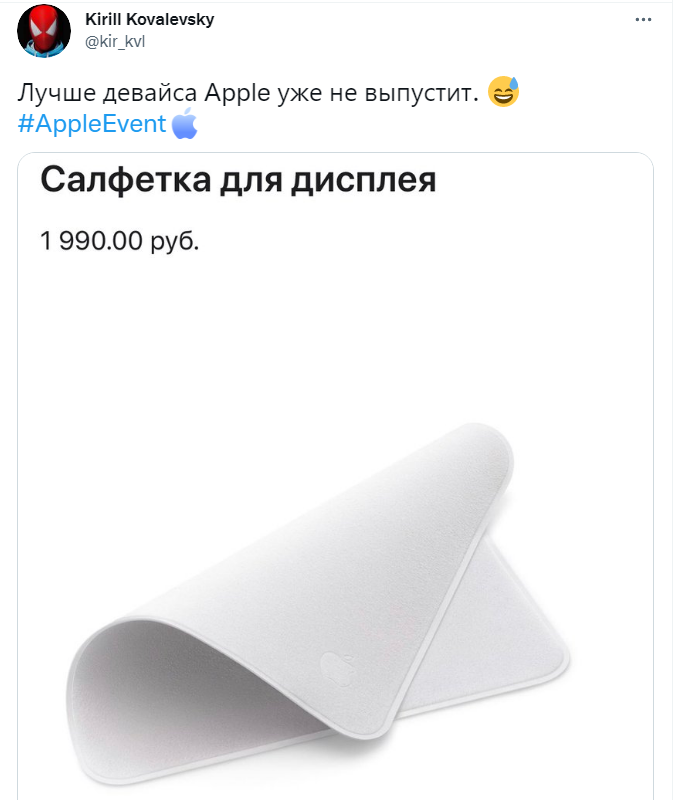Image resolution: width=675 pixels, height=800 pixels.
Task: Click the heading 'Салфетка для дисплея'
Action: point(238,180)
